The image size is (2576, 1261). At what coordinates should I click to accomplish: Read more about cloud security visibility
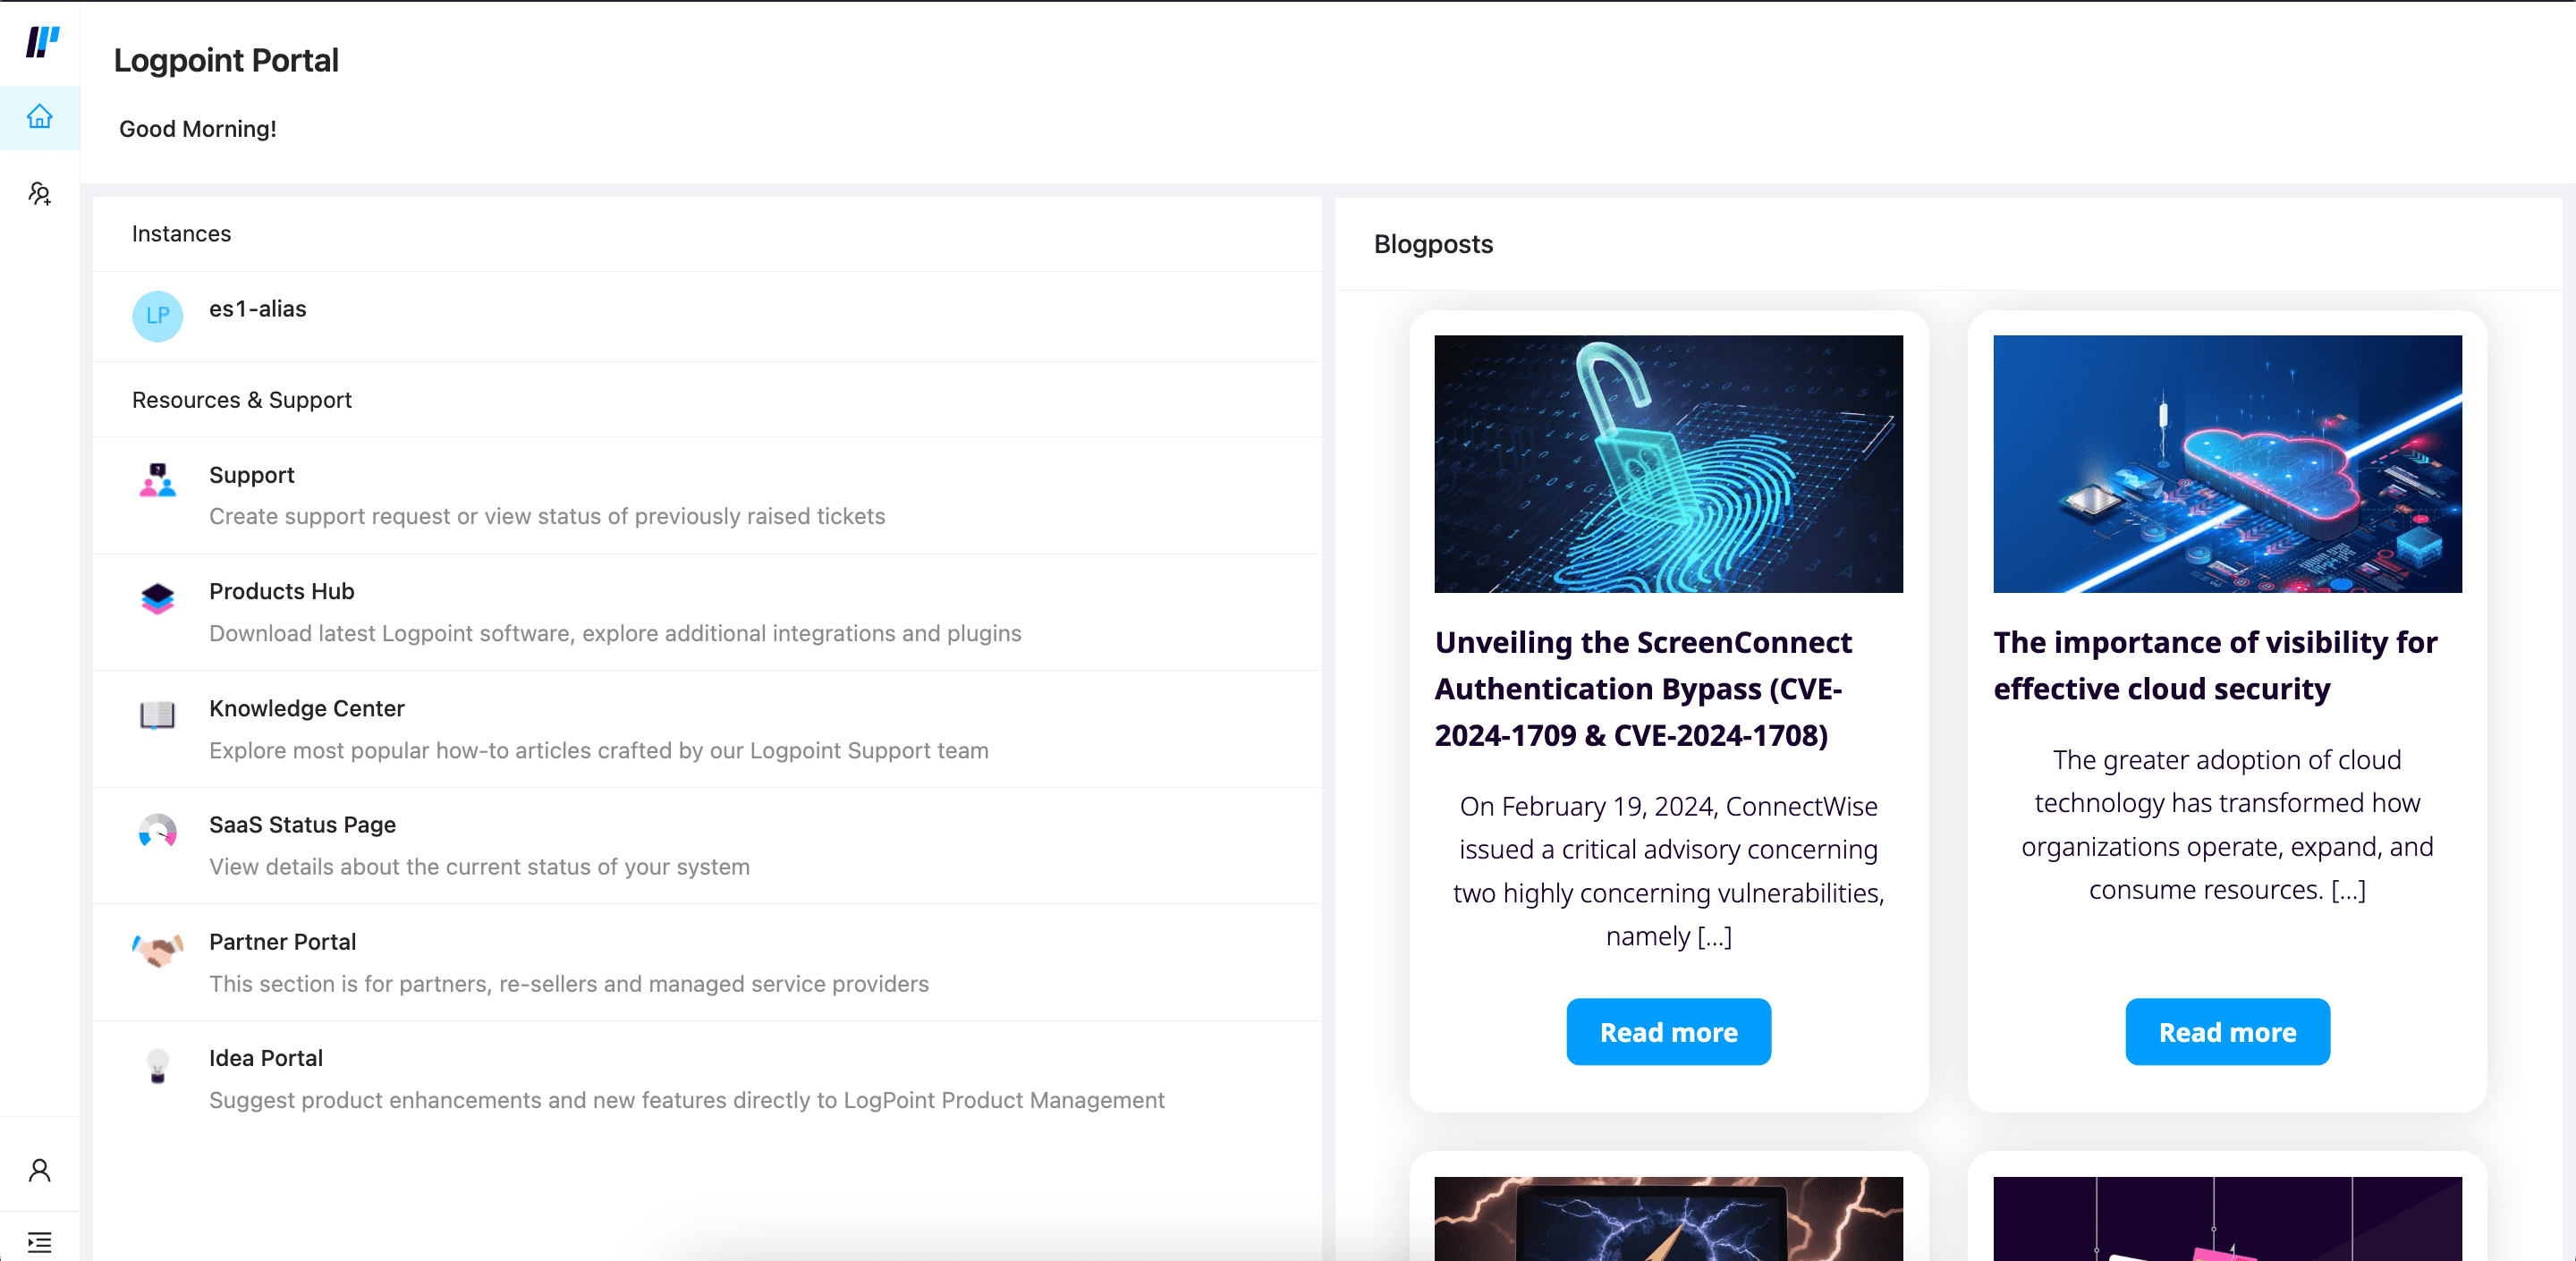click(x=2226, y=1032)
